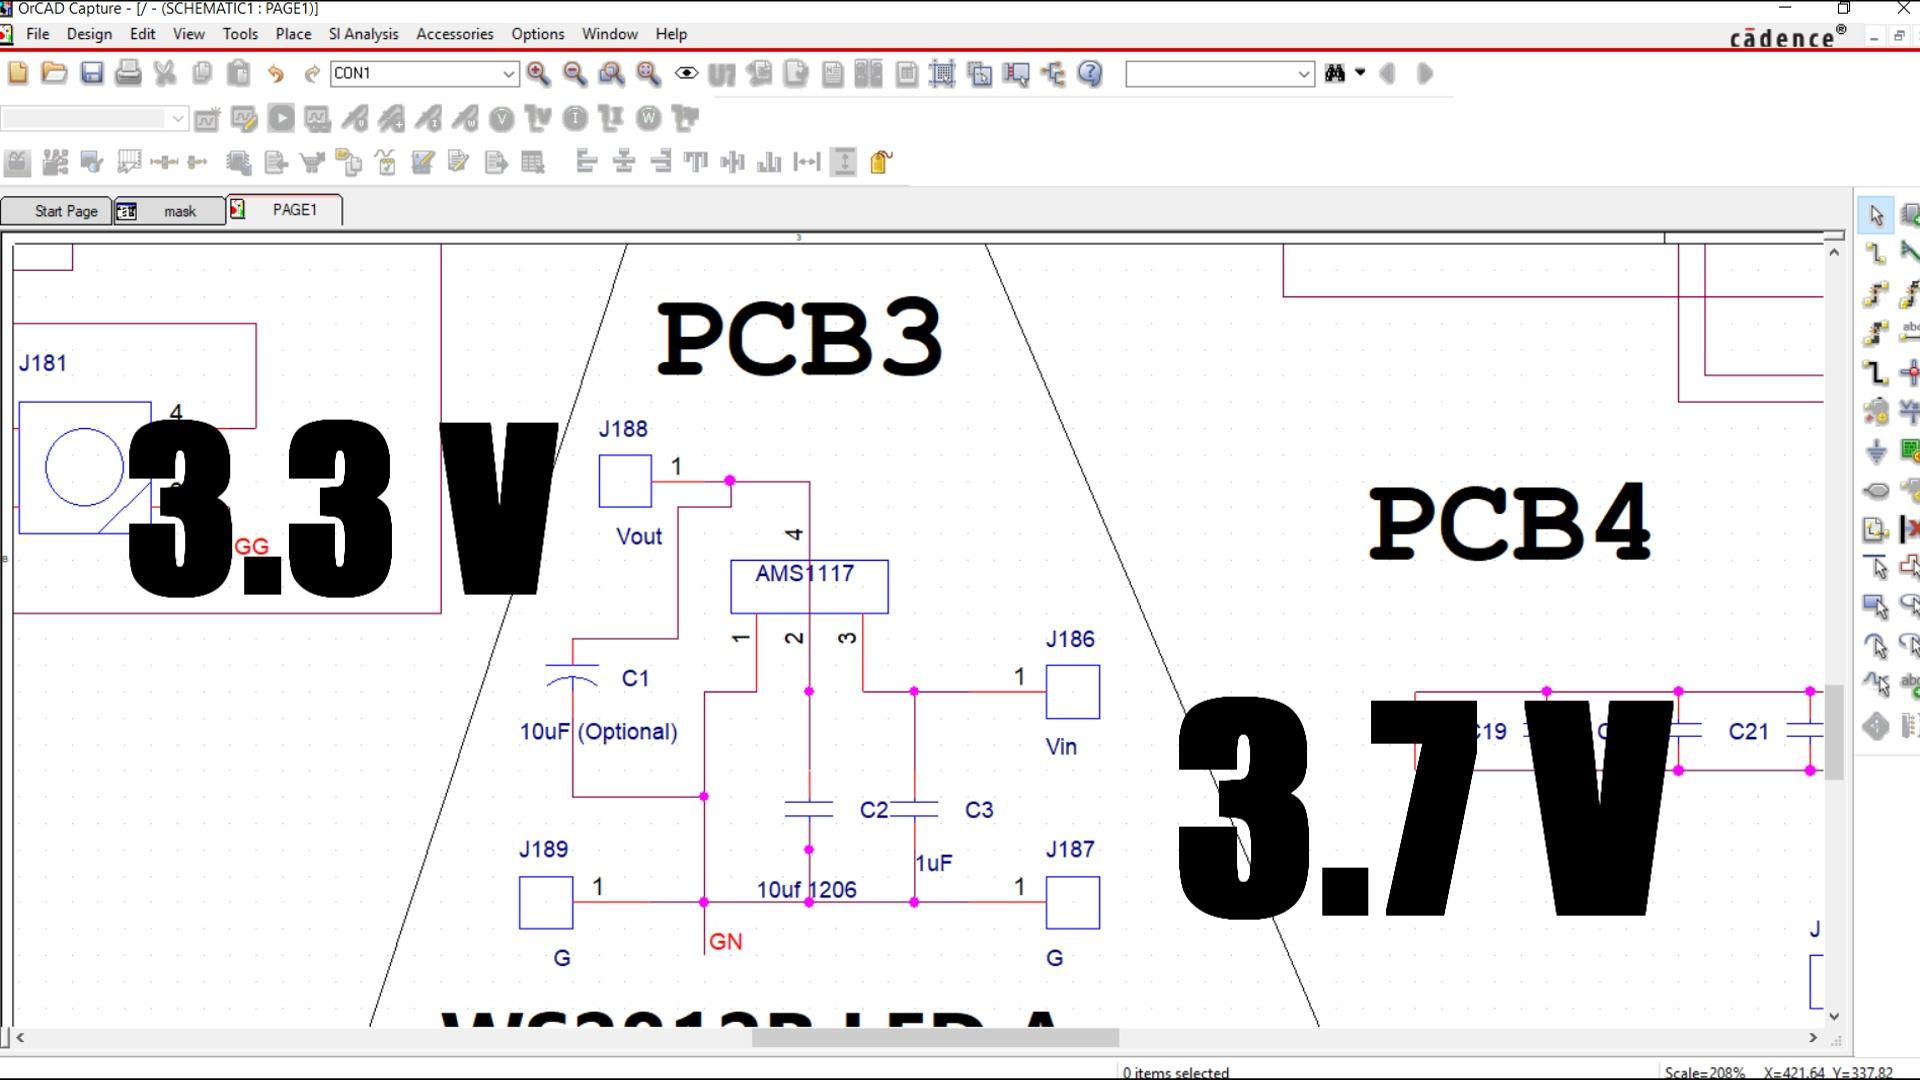Click the Save document floppy icon
Image resolution: width=1920 pixels, height=1080 pixels.
click(x=92, y=73)
